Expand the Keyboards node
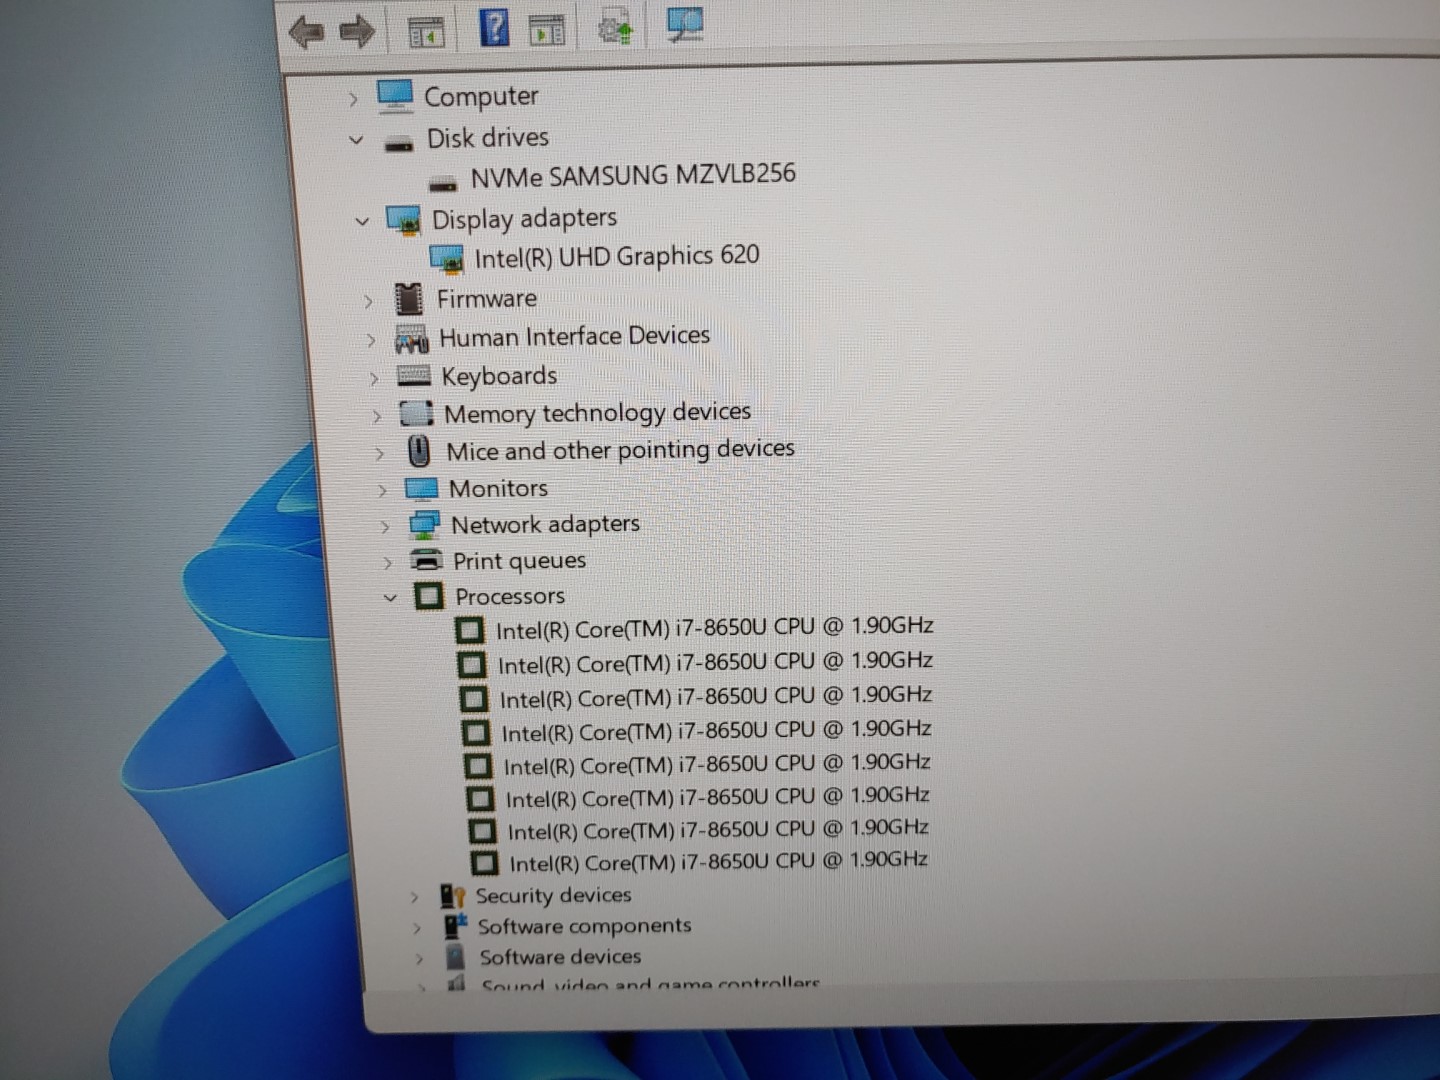Viewport: 1440px width, 1080px height. click(x=374, y=379)
